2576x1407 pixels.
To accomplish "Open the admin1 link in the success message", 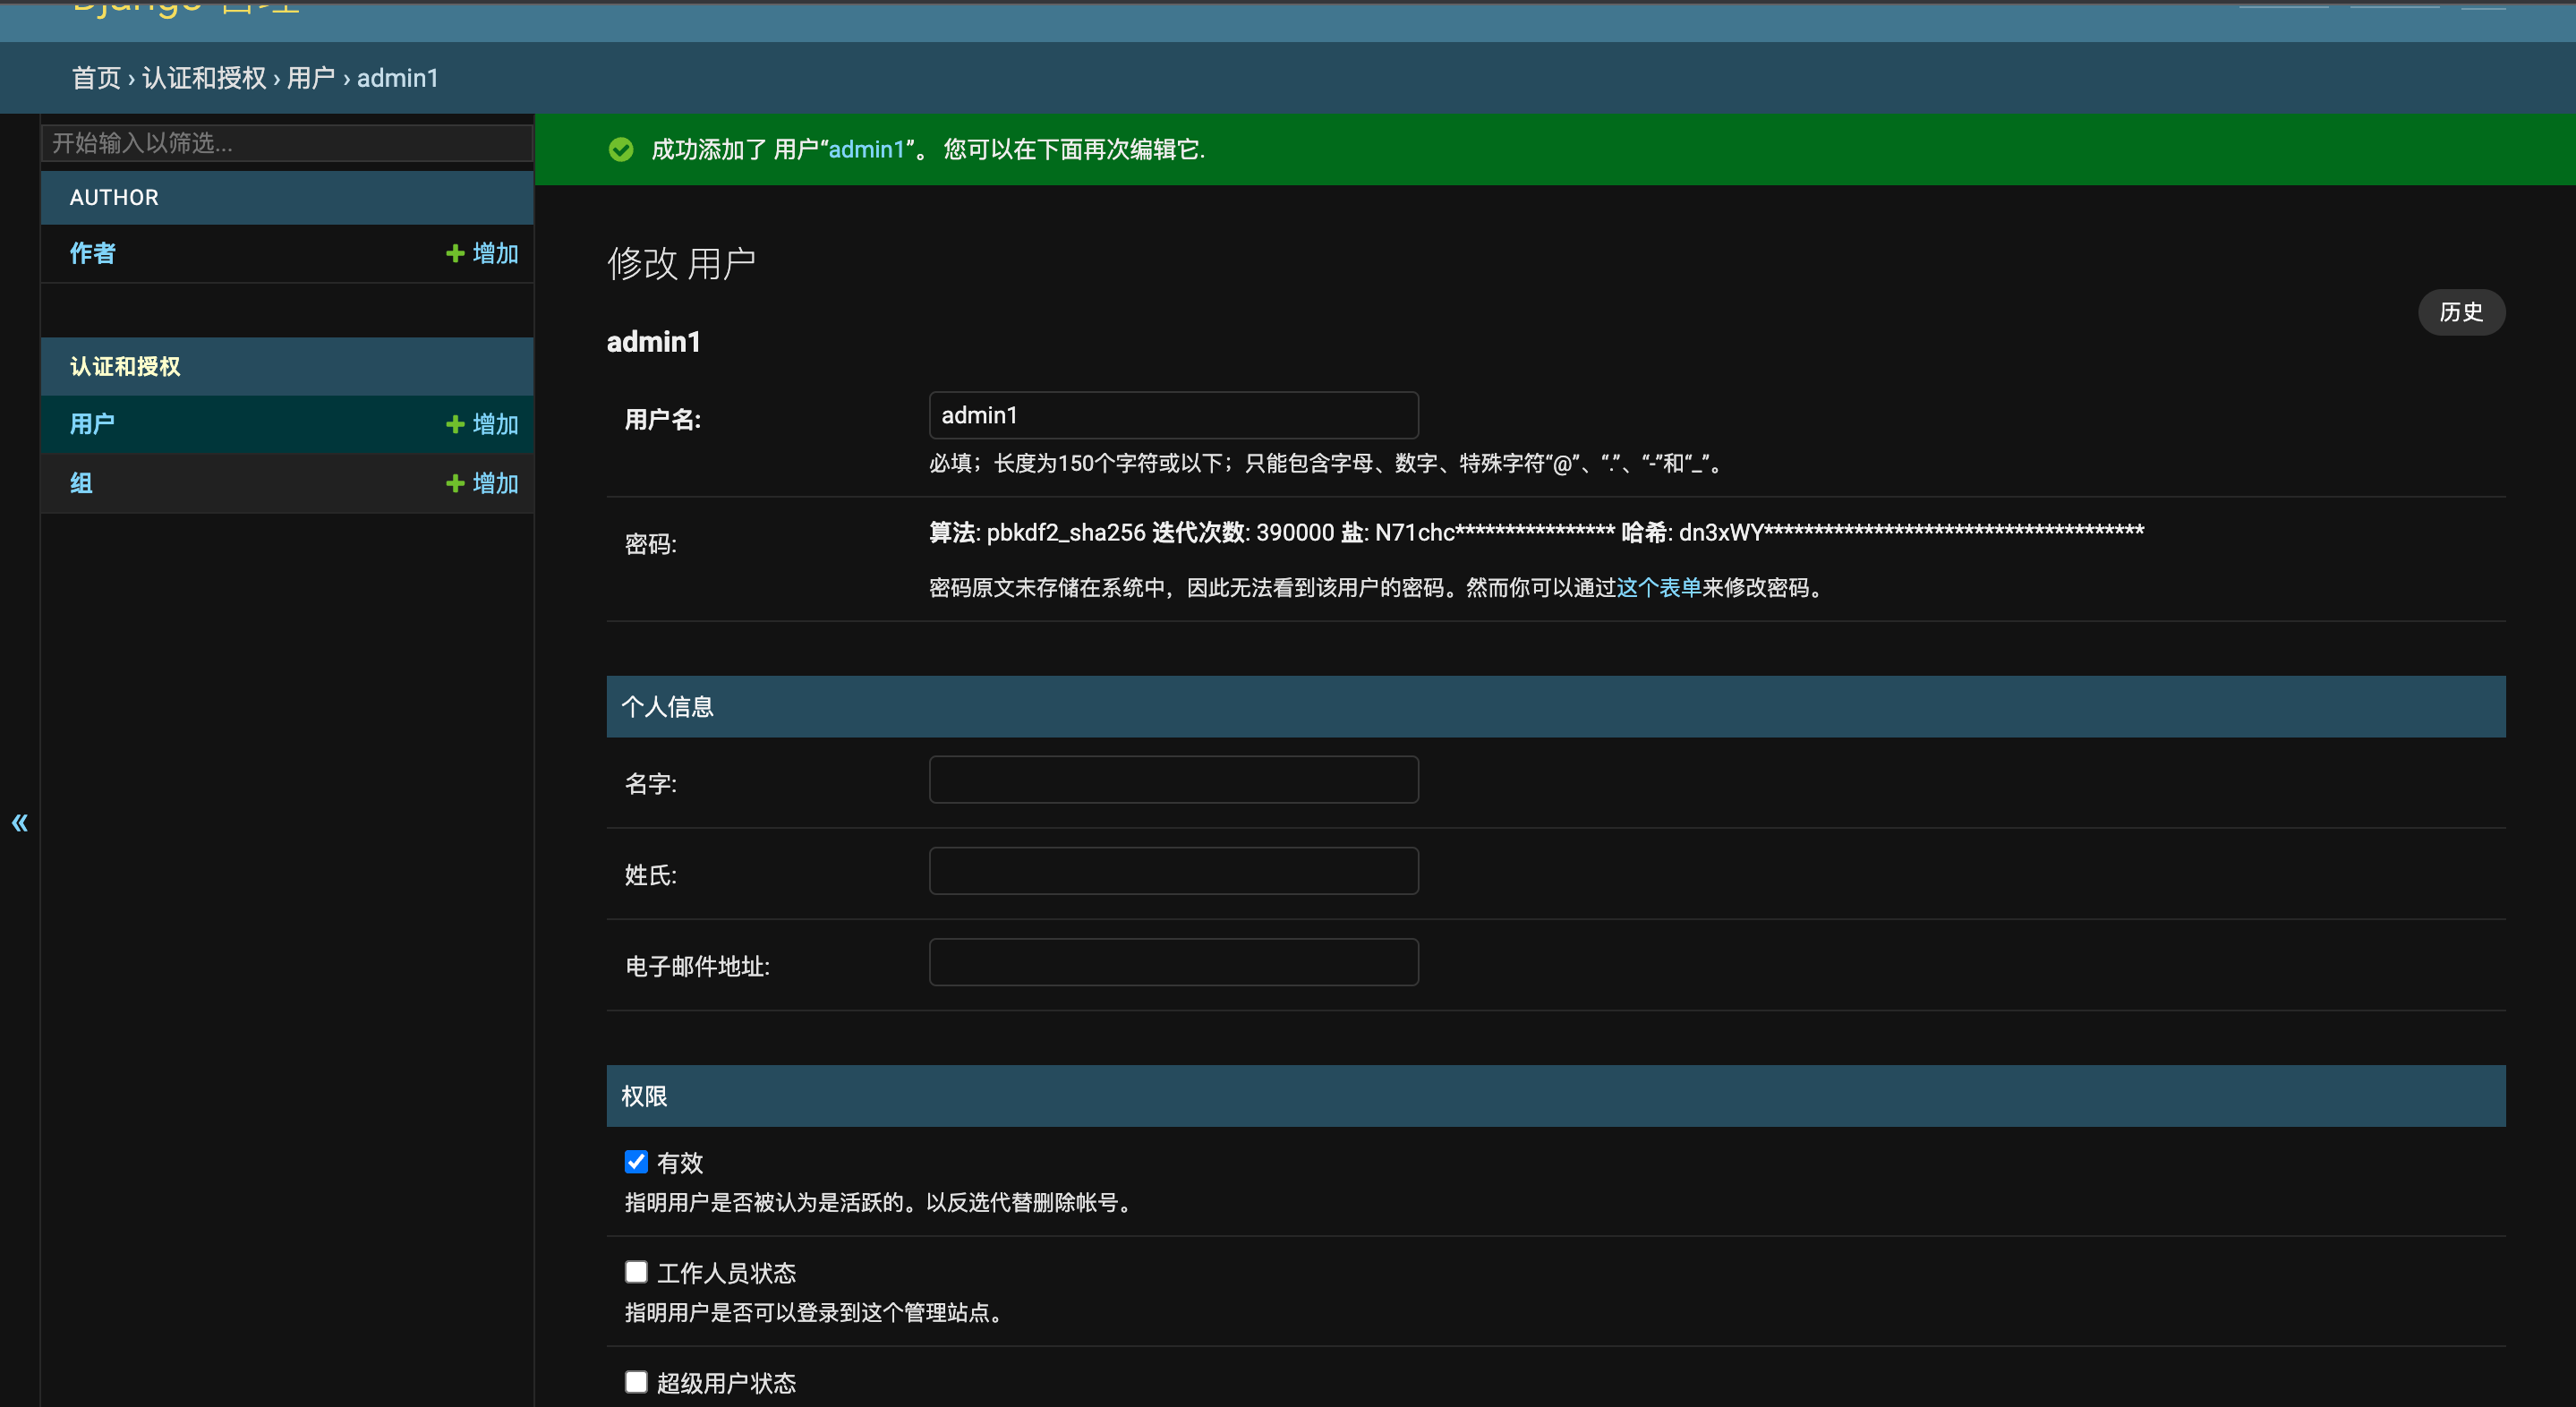I will pos(866,149).
